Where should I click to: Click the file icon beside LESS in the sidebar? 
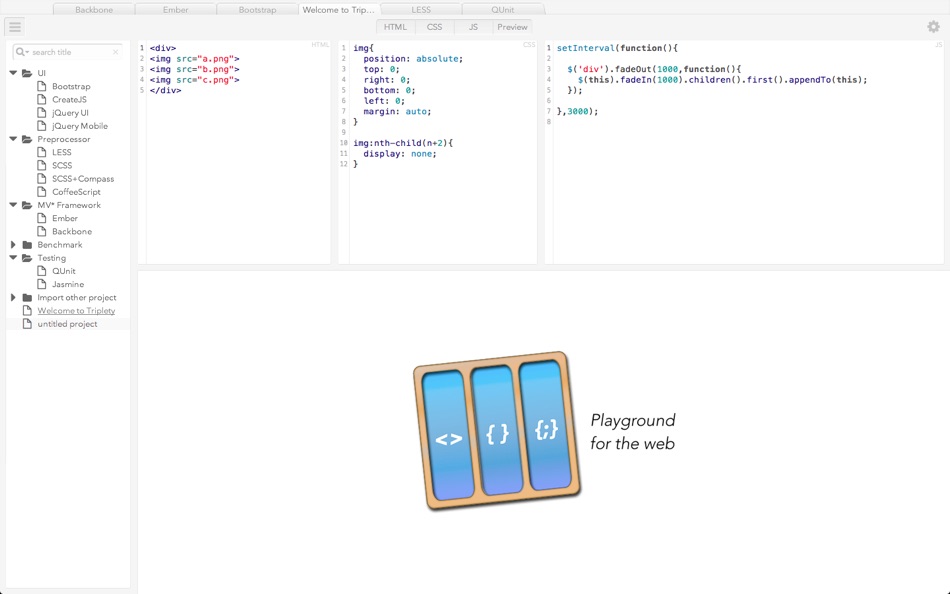coord(41,152)
